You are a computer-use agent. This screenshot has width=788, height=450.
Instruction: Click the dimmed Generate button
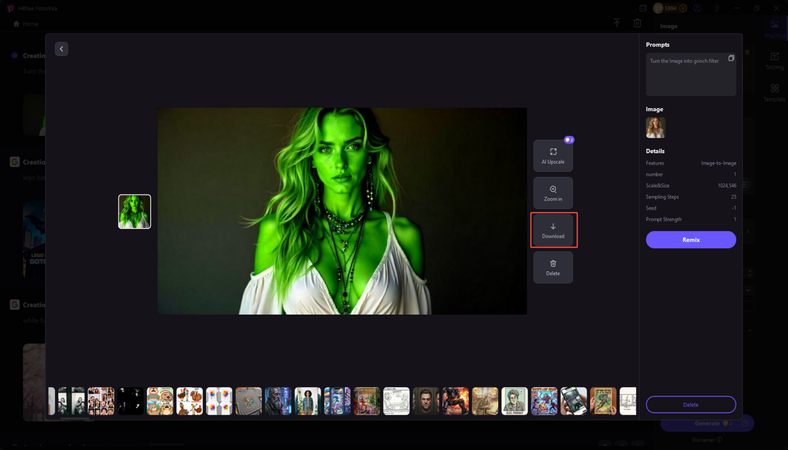[x=708, y=423]
